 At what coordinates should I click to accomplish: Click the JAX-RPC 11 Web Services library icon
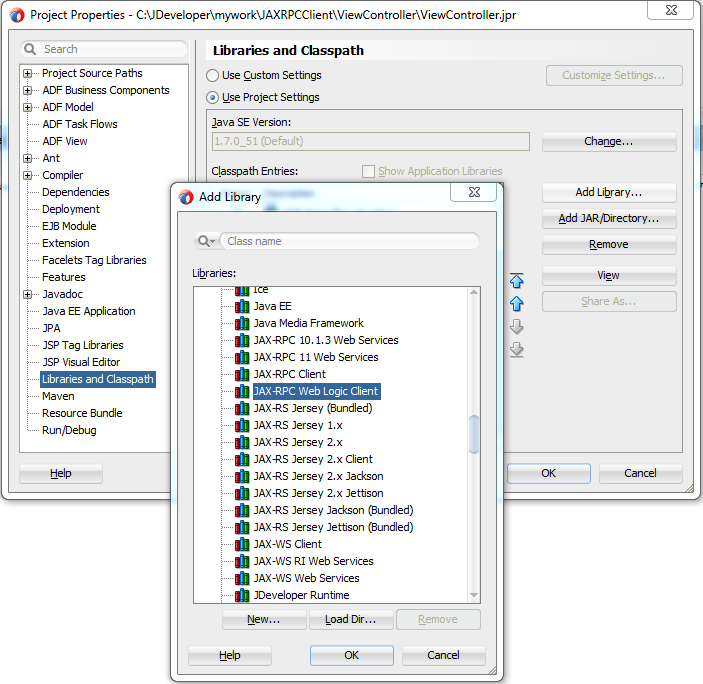[242, 357]
